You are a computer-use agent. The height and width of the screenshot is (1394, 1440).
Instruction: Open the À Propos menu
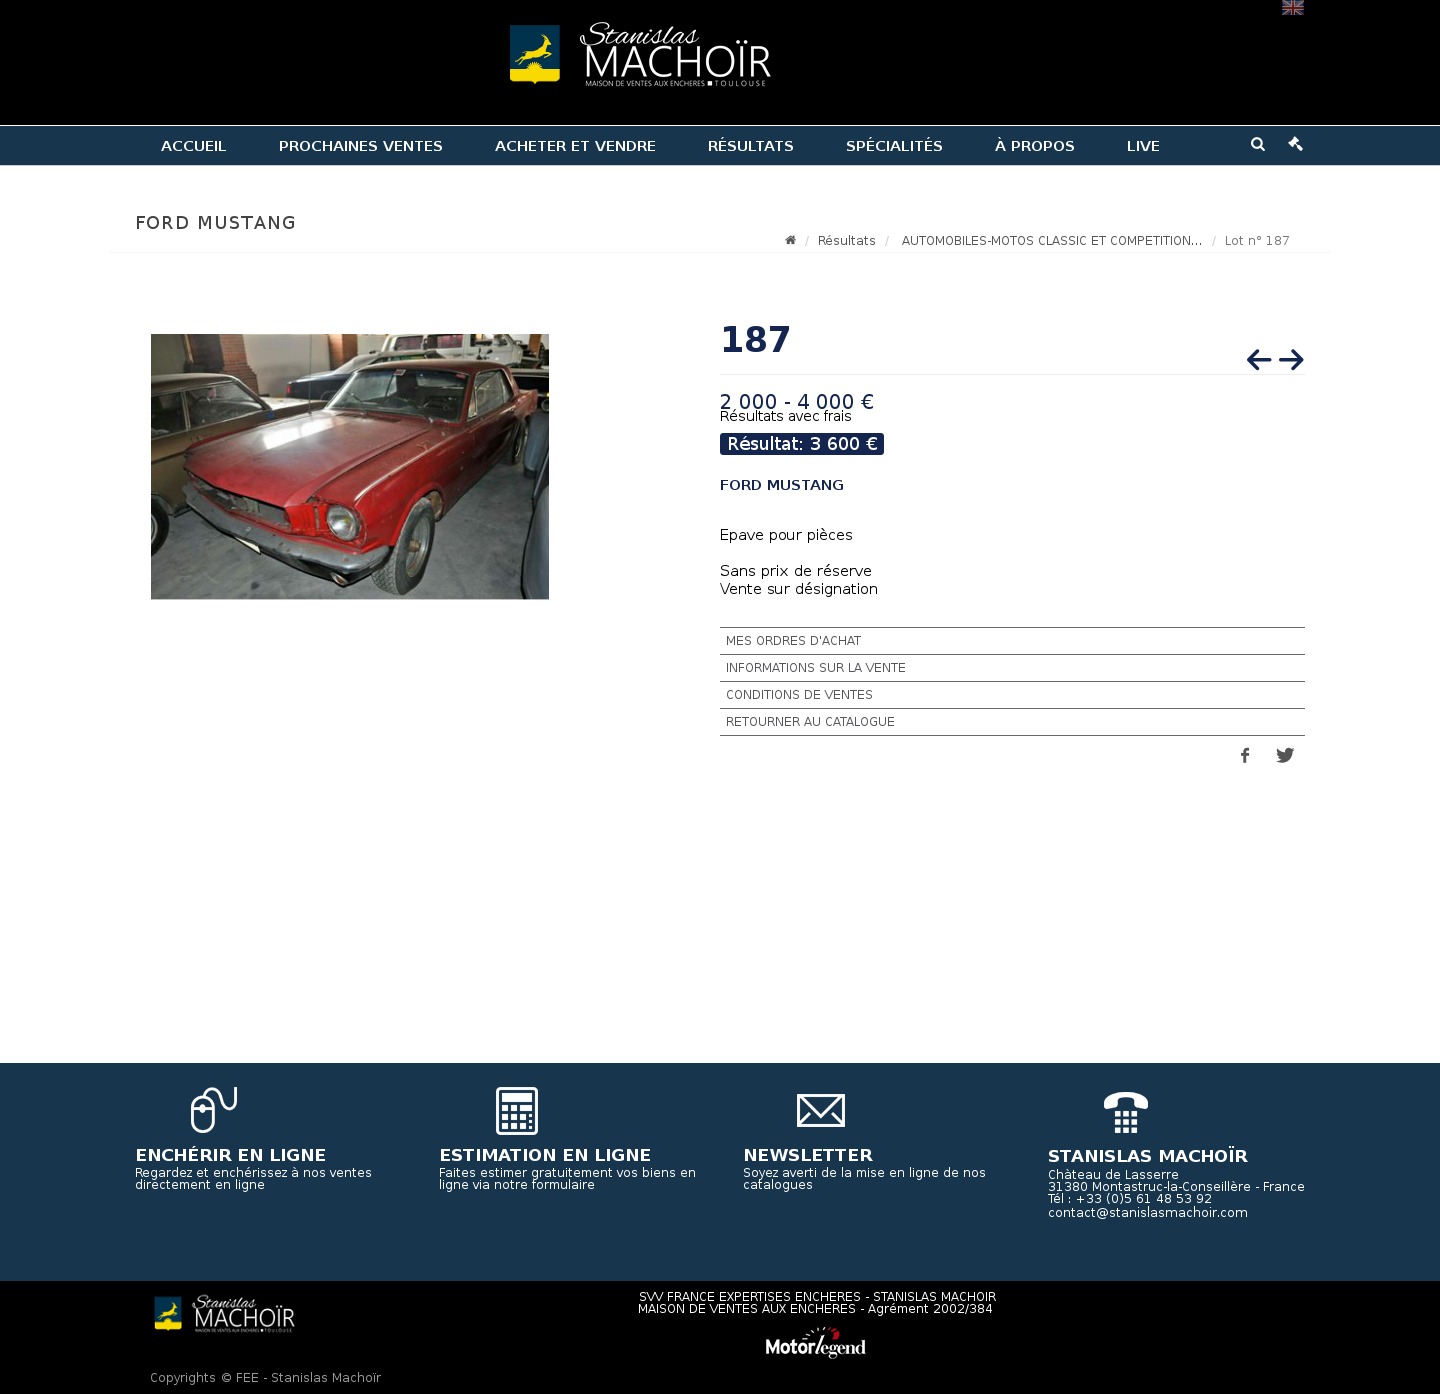1035,146
